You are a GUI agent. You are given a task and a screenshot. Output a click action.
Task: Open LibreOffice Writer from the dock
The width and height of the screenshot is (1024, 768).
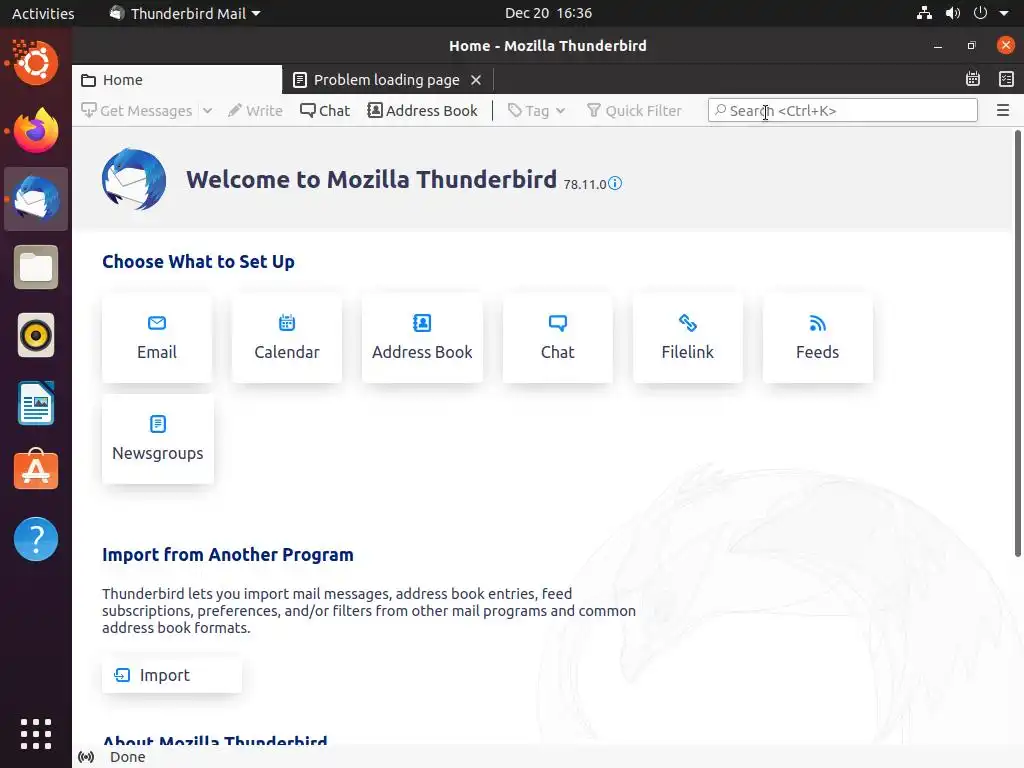click(36, 404)
